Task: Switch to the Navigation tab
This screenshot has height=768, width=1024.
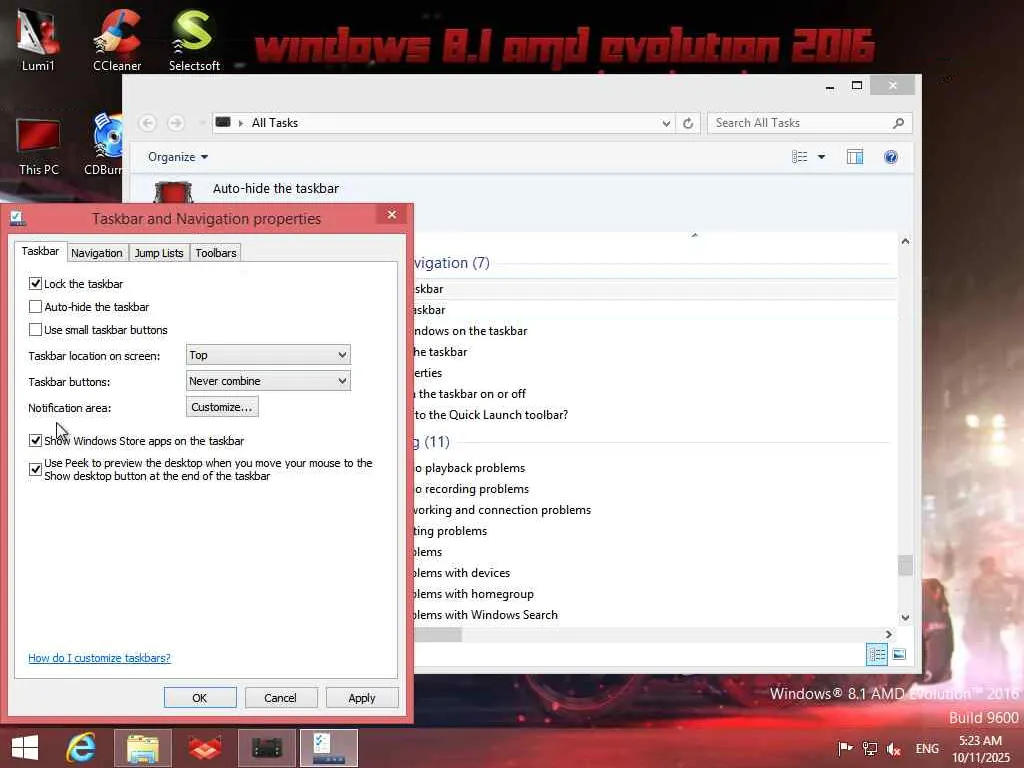Action: pos(97,253)
